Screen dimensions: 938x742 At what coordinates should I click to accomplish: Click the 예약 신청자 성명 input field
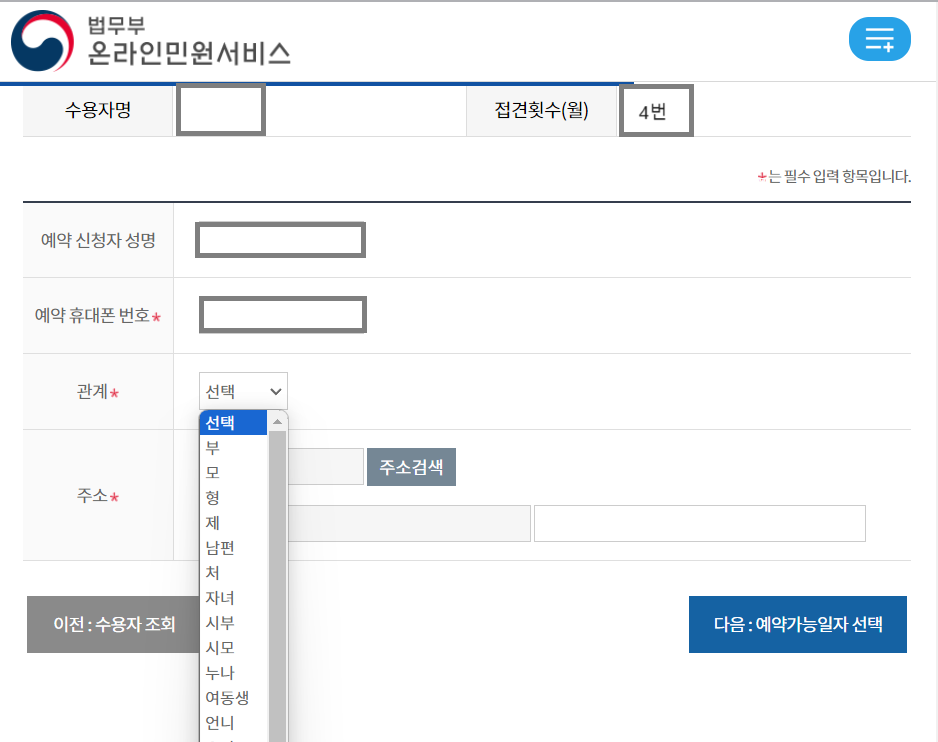coord(280,240)
